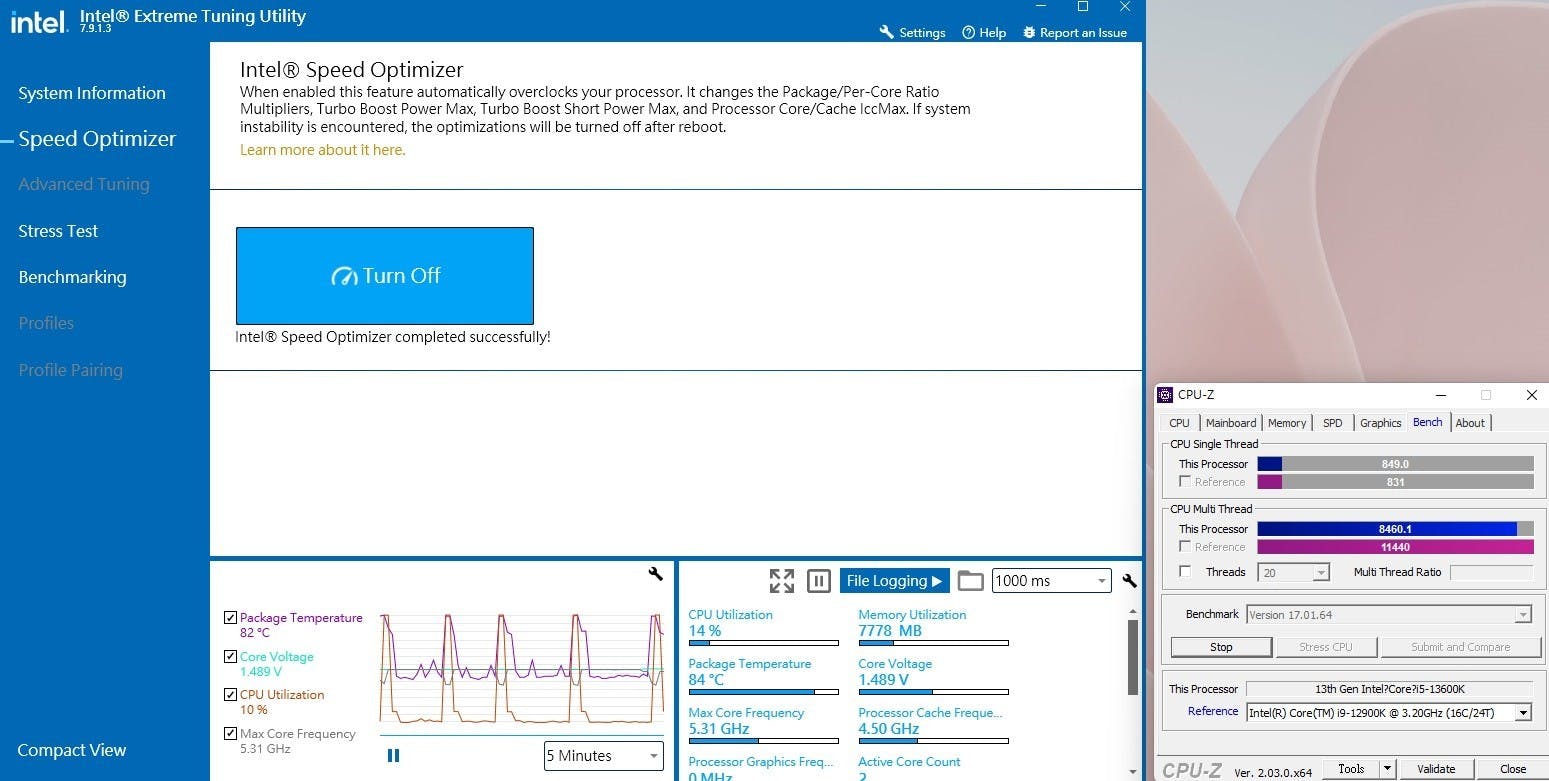
Task: Open the Help question mark icon
Action: pyautogui.click(x=968, y=32)
